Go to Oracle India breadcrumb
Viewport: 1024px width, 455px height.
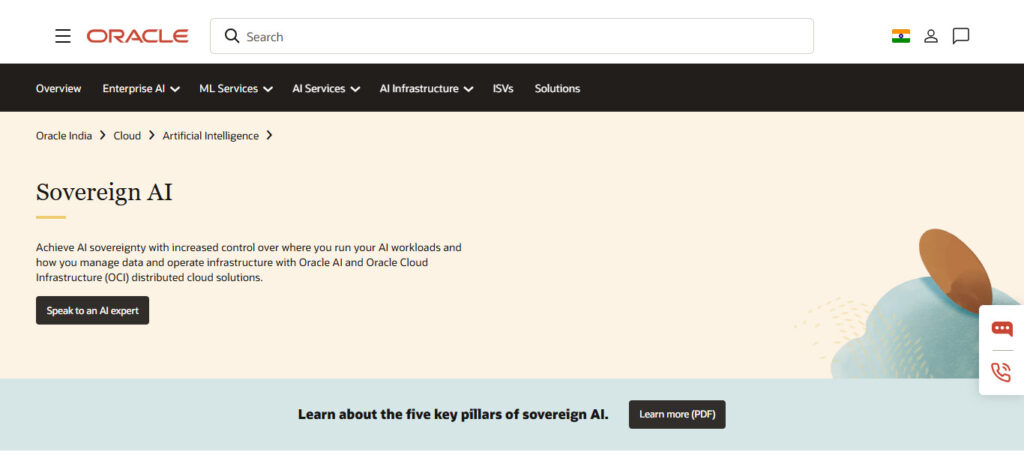(64, 136)
